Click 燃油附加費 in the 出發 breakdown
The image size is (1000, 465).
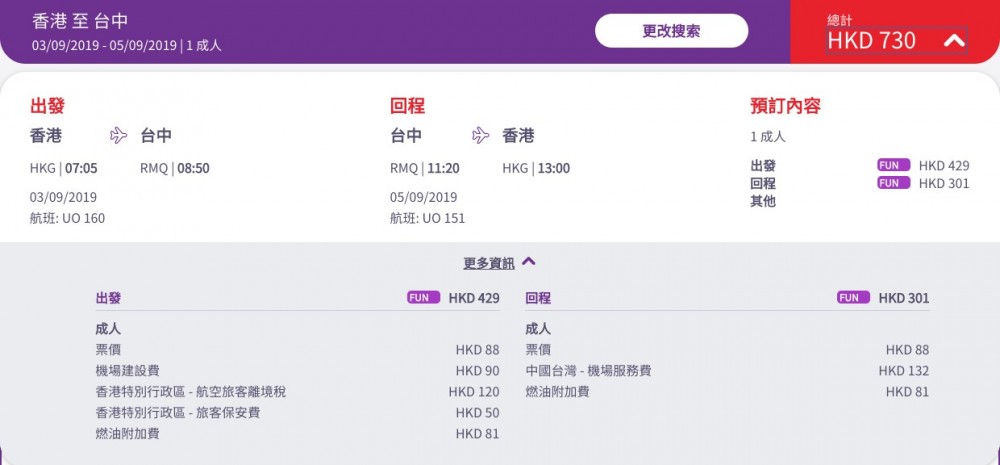point(127,434)
